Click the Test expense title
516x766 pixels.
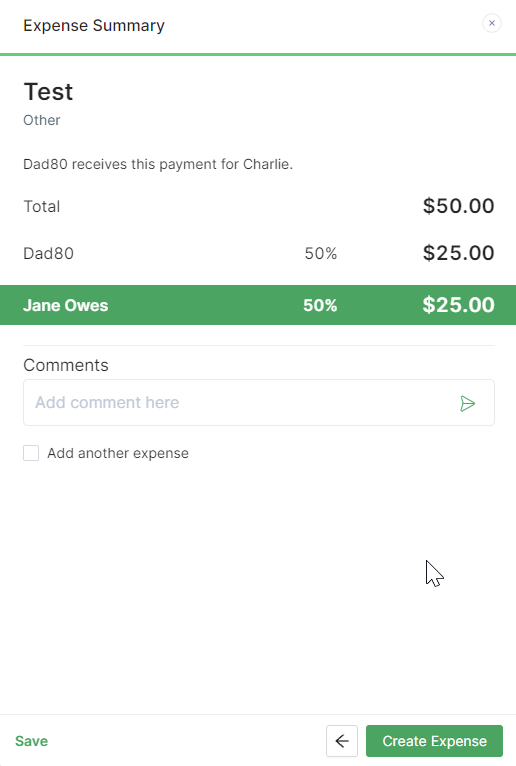(x=48, y=92)
